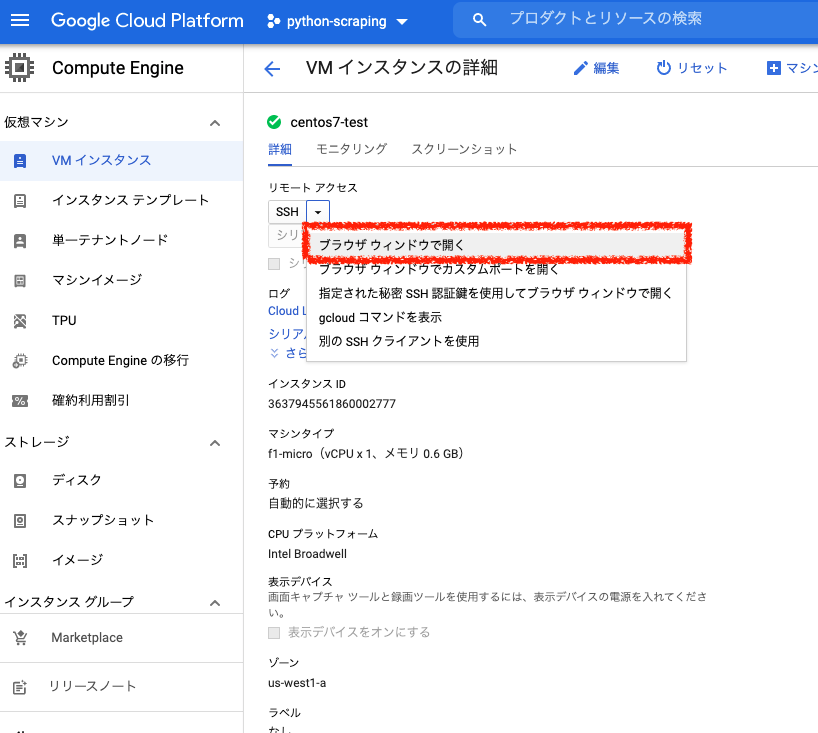Click the Google Cloud Platform logo text
The height and width of the screenshot is (733, 818).
[147, 20]
